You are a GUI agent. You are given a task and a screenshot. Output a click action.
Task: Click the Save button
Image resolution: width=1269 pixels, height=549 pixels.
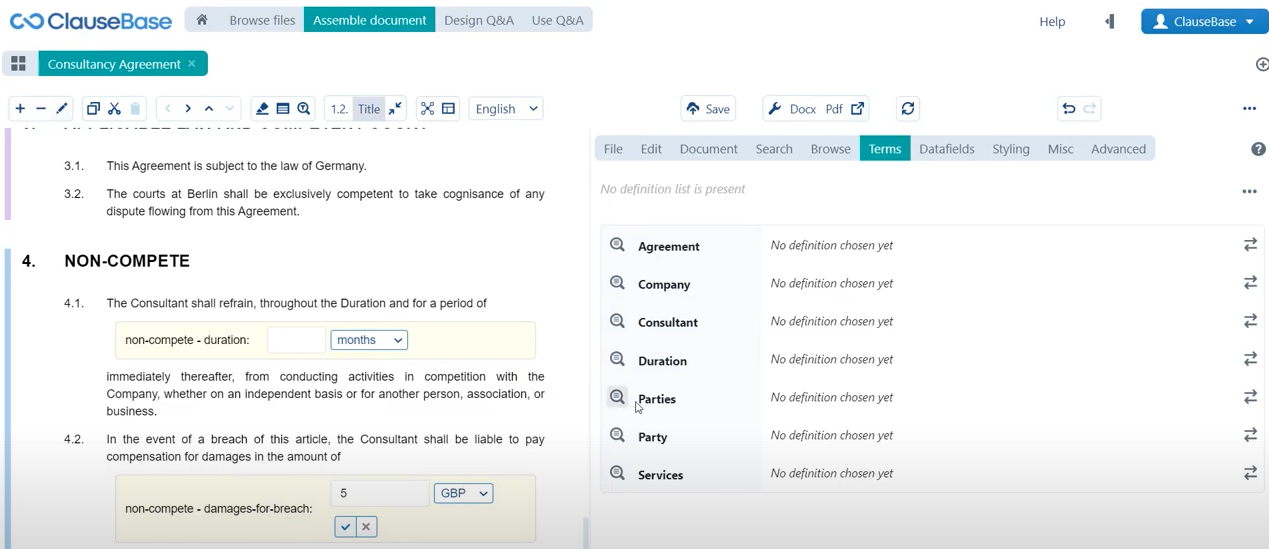[708, 109]
